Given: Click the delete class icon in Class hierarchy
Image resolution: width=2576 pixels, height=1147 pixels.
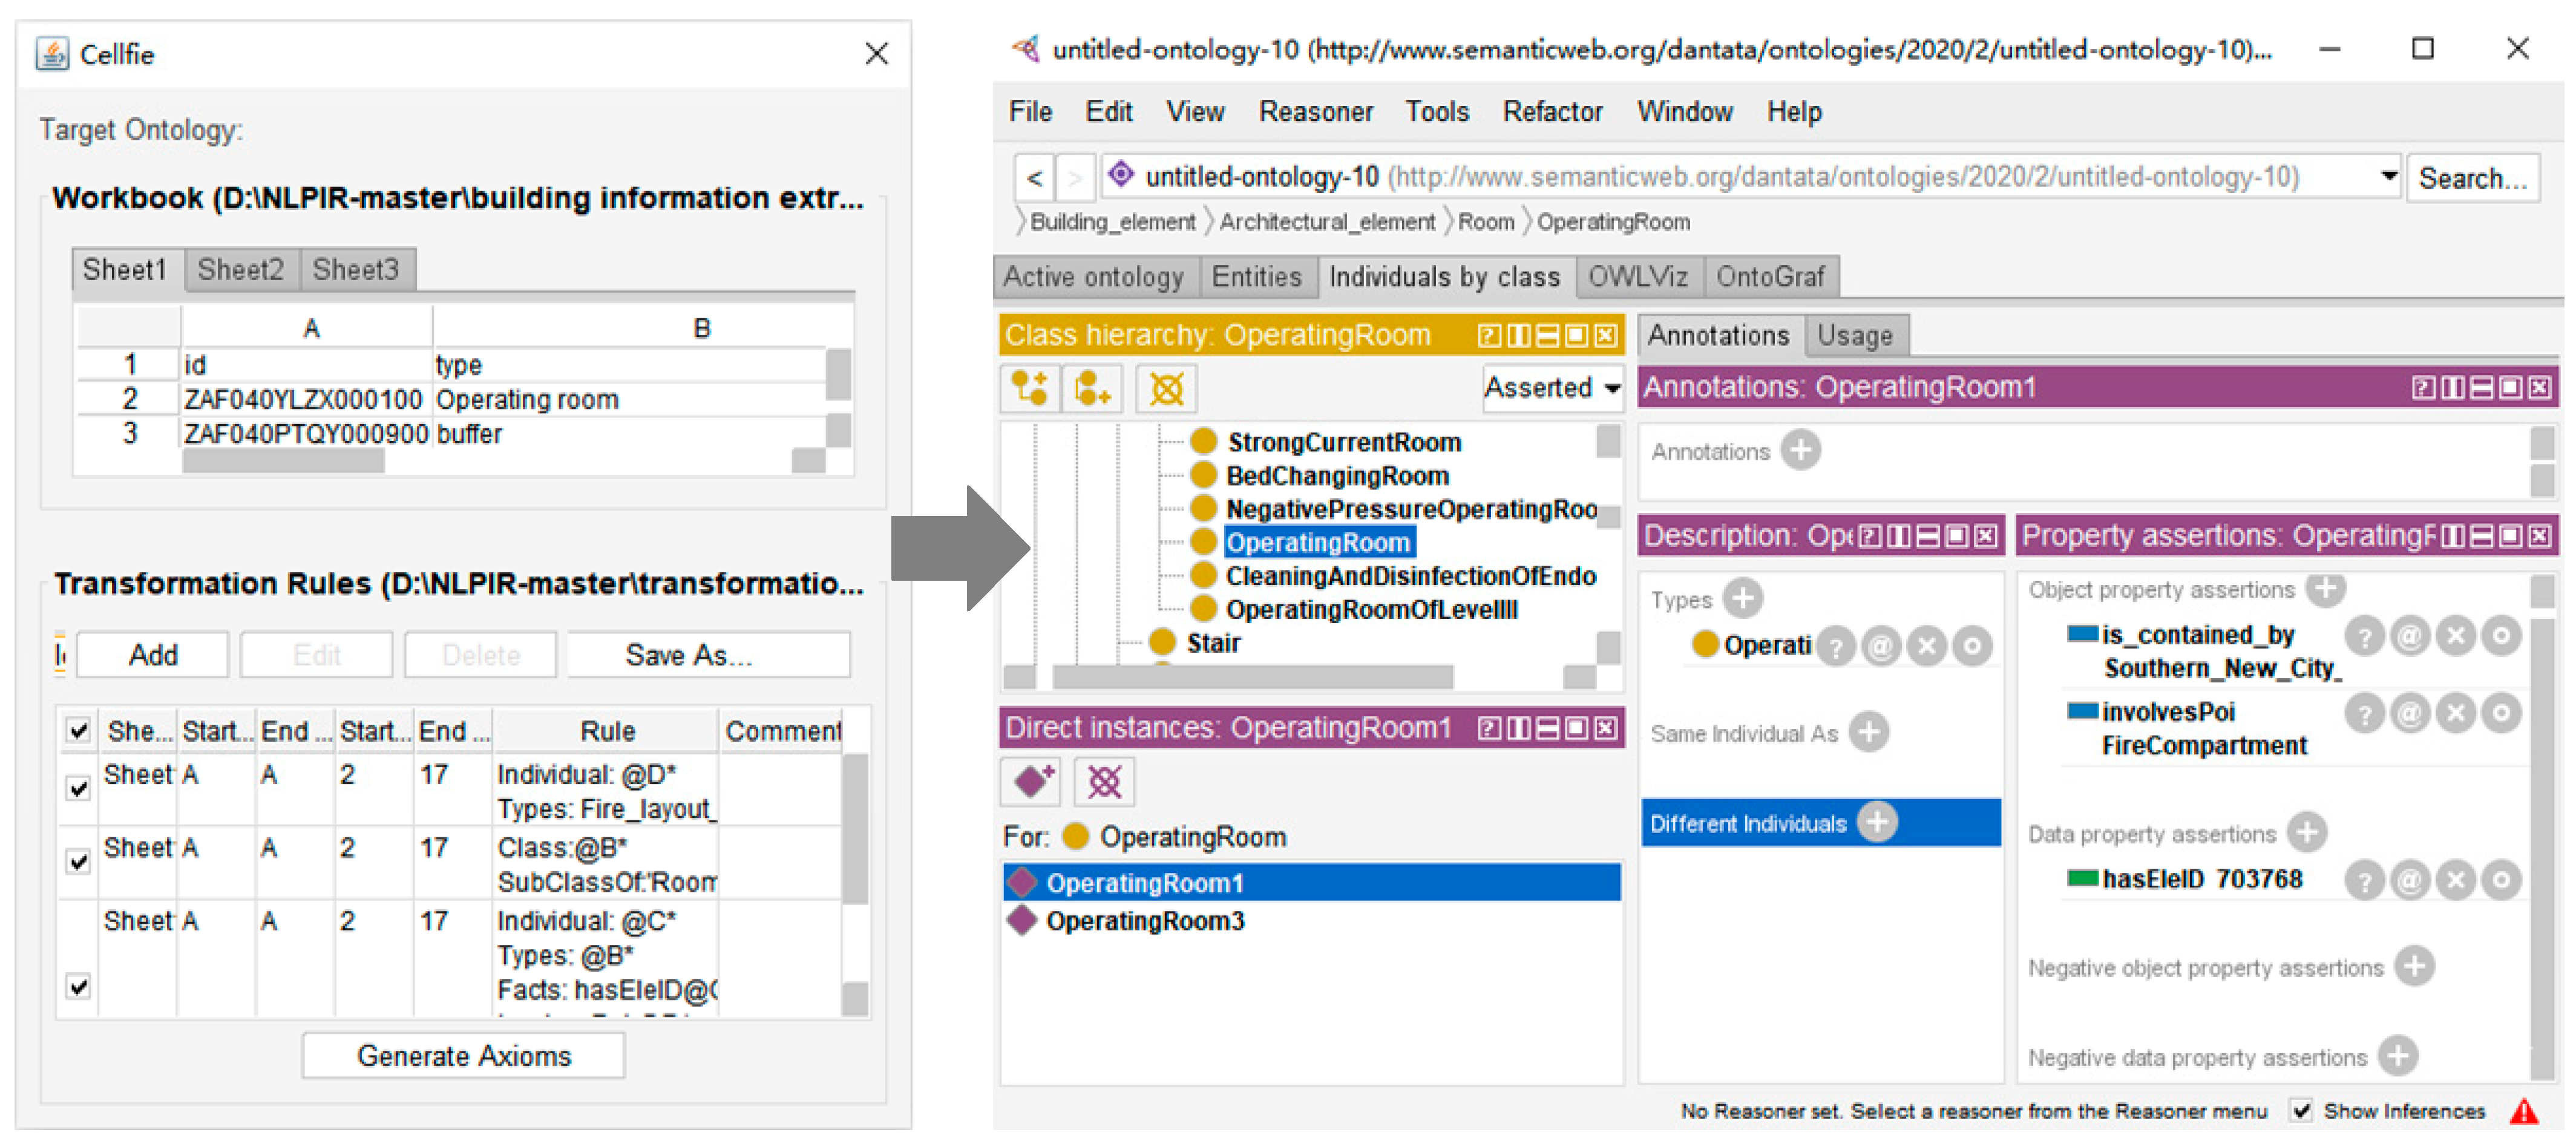Looking at the screenshot, I should pos(1166,389).
